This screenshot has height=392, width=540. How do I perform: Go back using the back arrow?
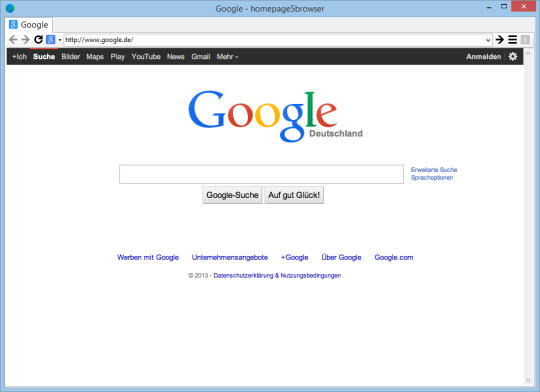coord(13,40)
